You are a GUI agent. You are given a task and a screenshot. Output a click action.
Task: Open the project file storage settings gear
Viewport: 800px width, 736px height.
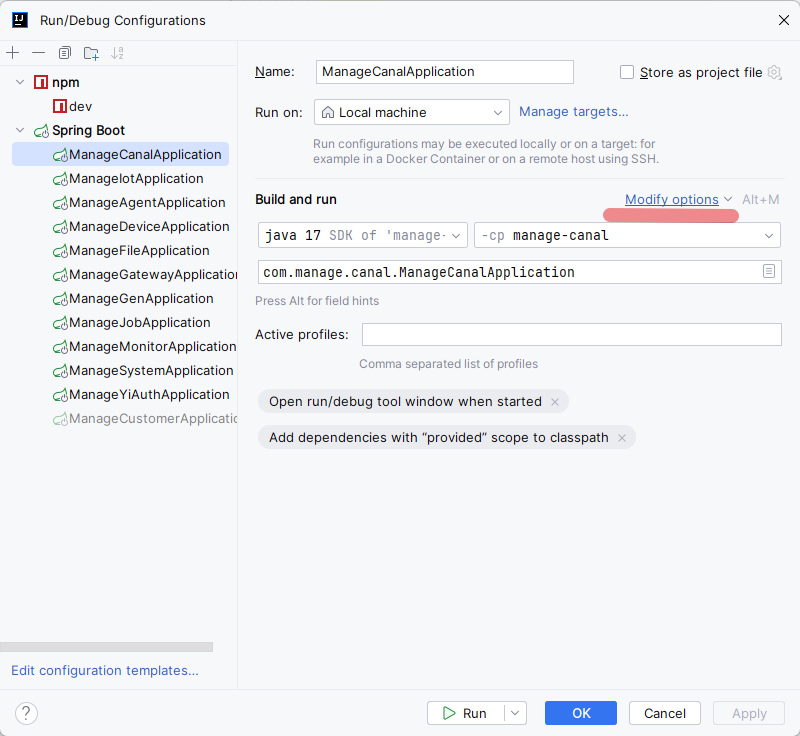(x=774, y=72)
